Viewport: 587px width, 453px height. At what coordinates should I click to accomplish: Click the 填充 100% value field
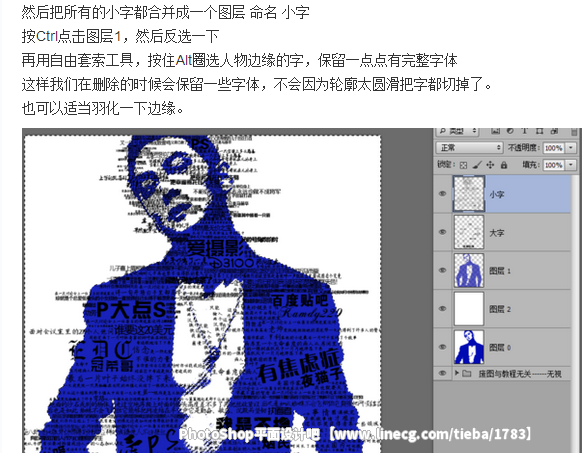point(554,165)
